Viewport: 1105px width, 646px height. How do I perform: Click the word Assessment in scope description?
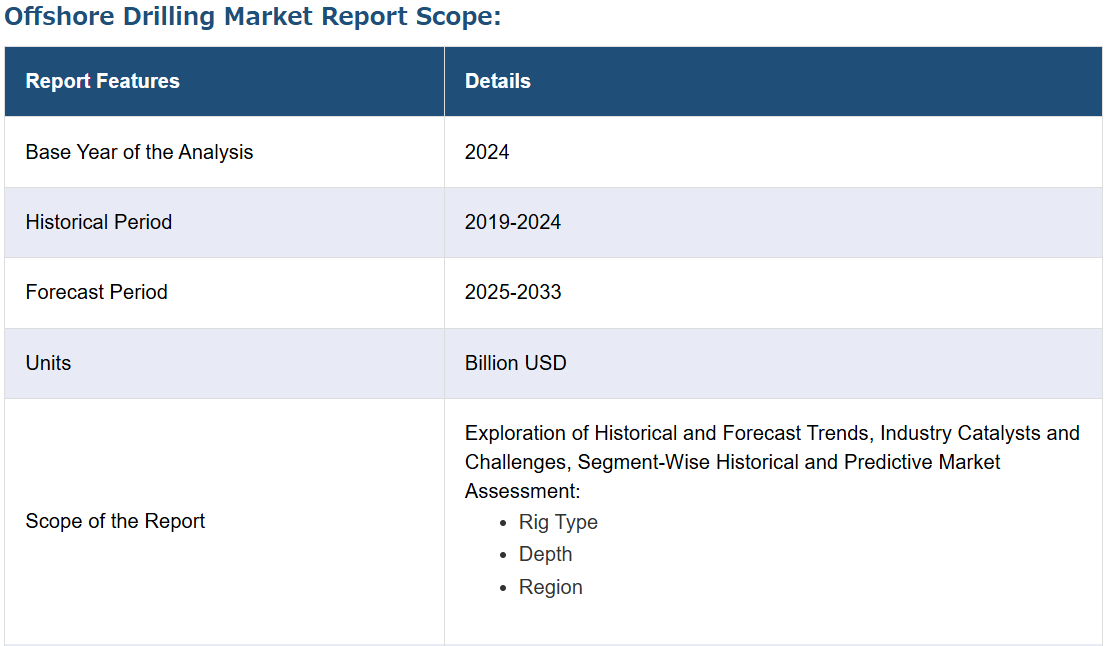point(519,491)
